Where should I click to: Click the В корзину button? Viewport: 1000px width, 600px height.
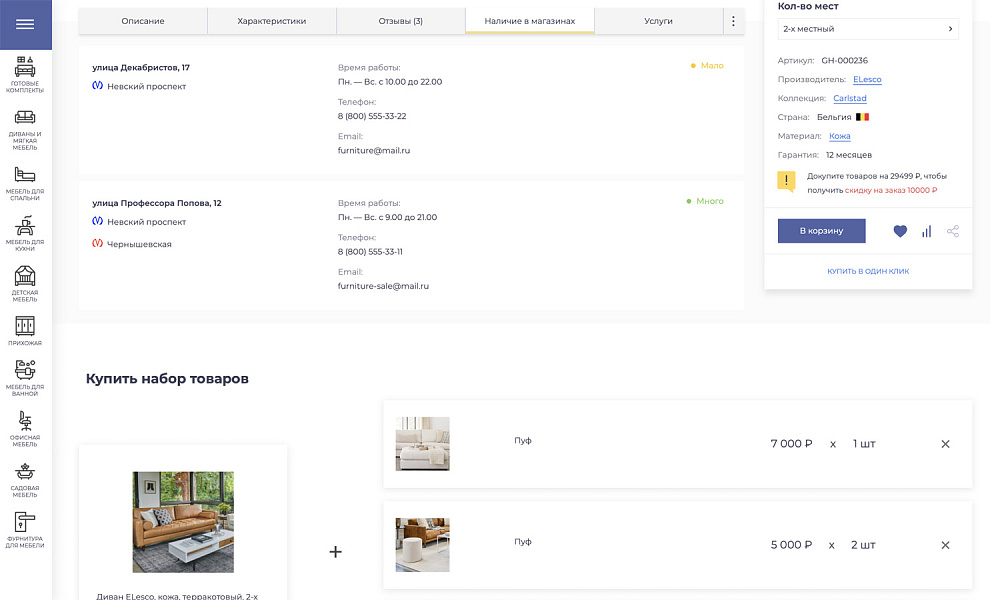[x=821, y=231]
